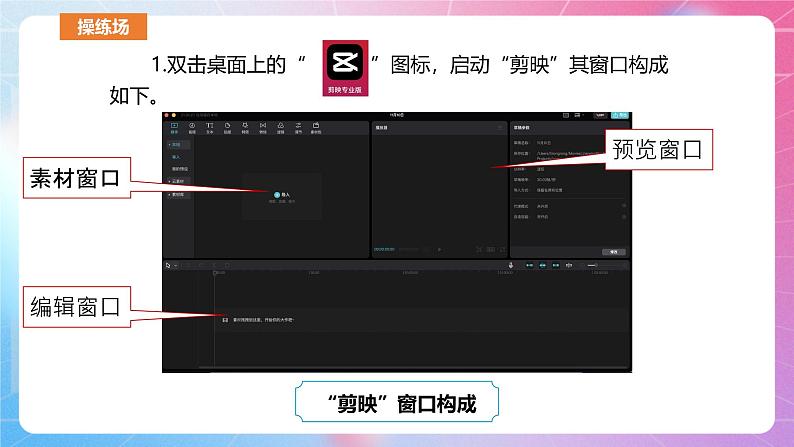This screenshot has width=794, height=447.
Task: Click the 导出 export button
Action: [620, 115]
